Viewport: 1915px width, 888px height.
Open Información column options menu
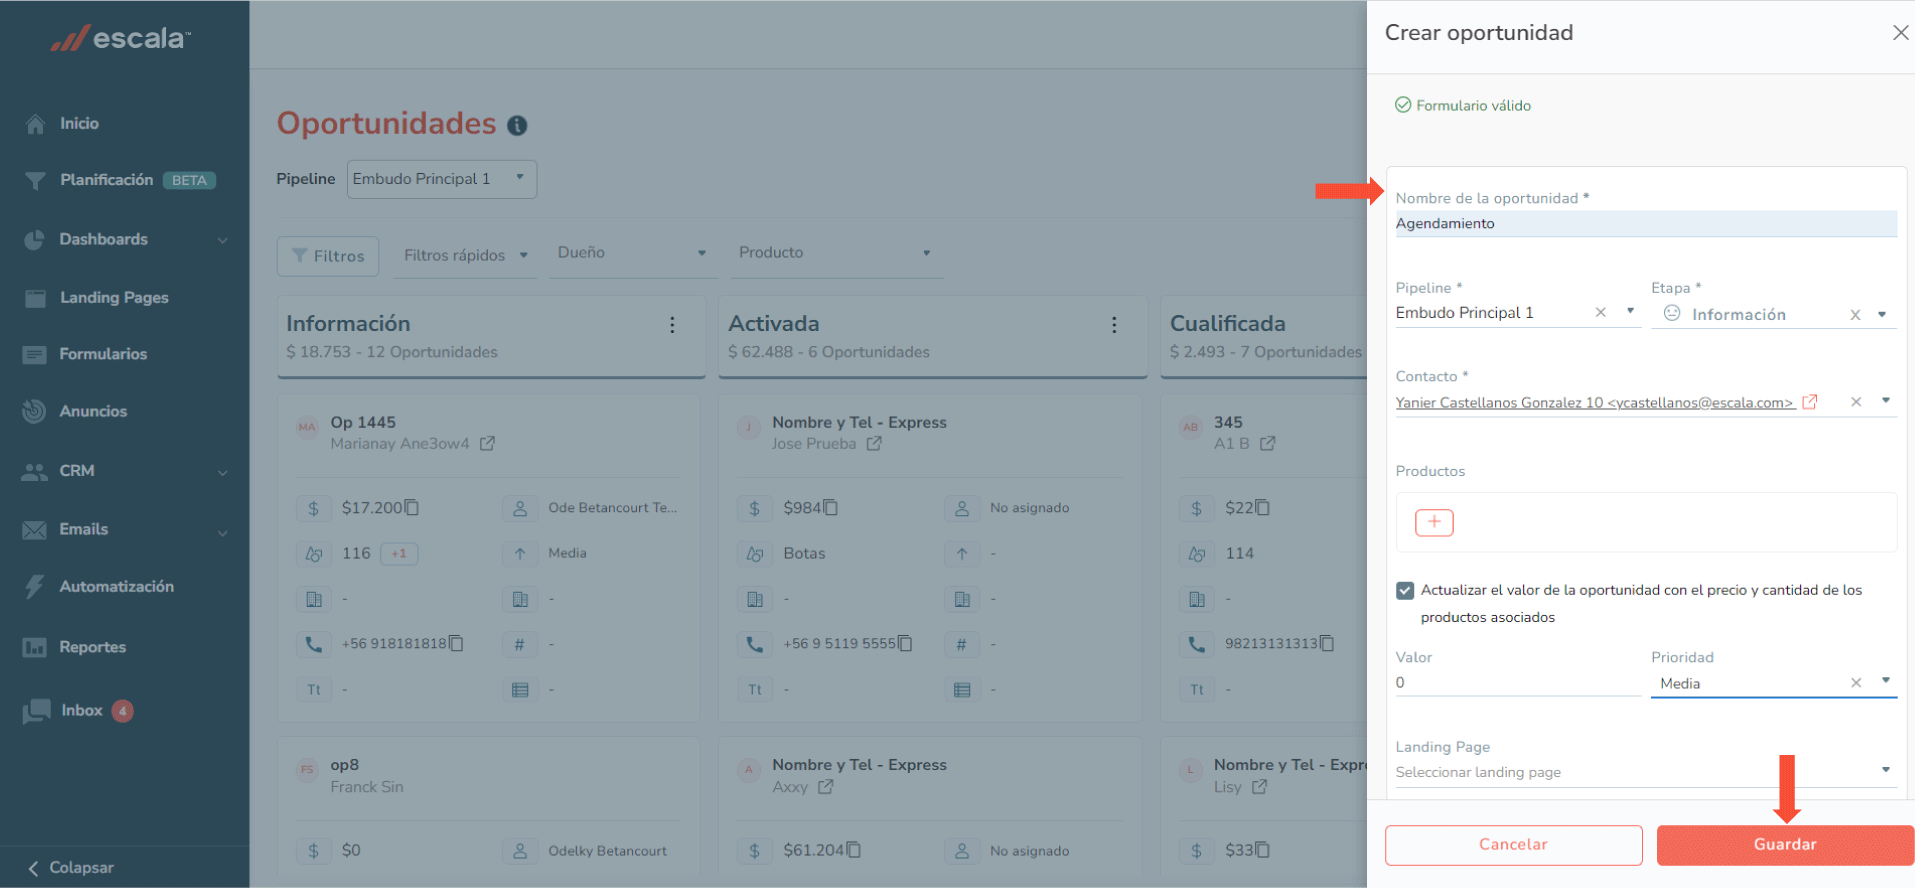point(672,325)
